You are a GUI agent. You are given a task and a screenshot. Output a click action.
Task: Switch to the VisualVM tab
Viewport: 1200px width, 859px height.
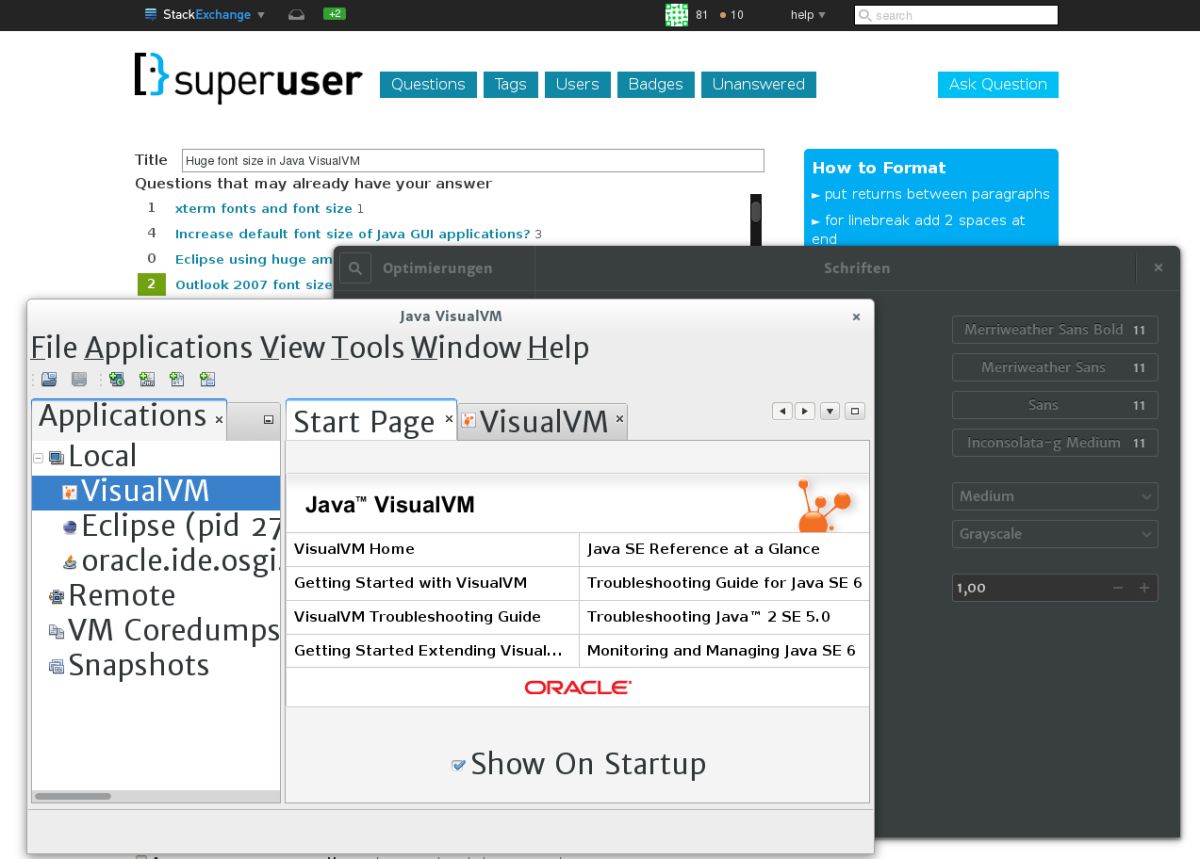coord(543,421)
